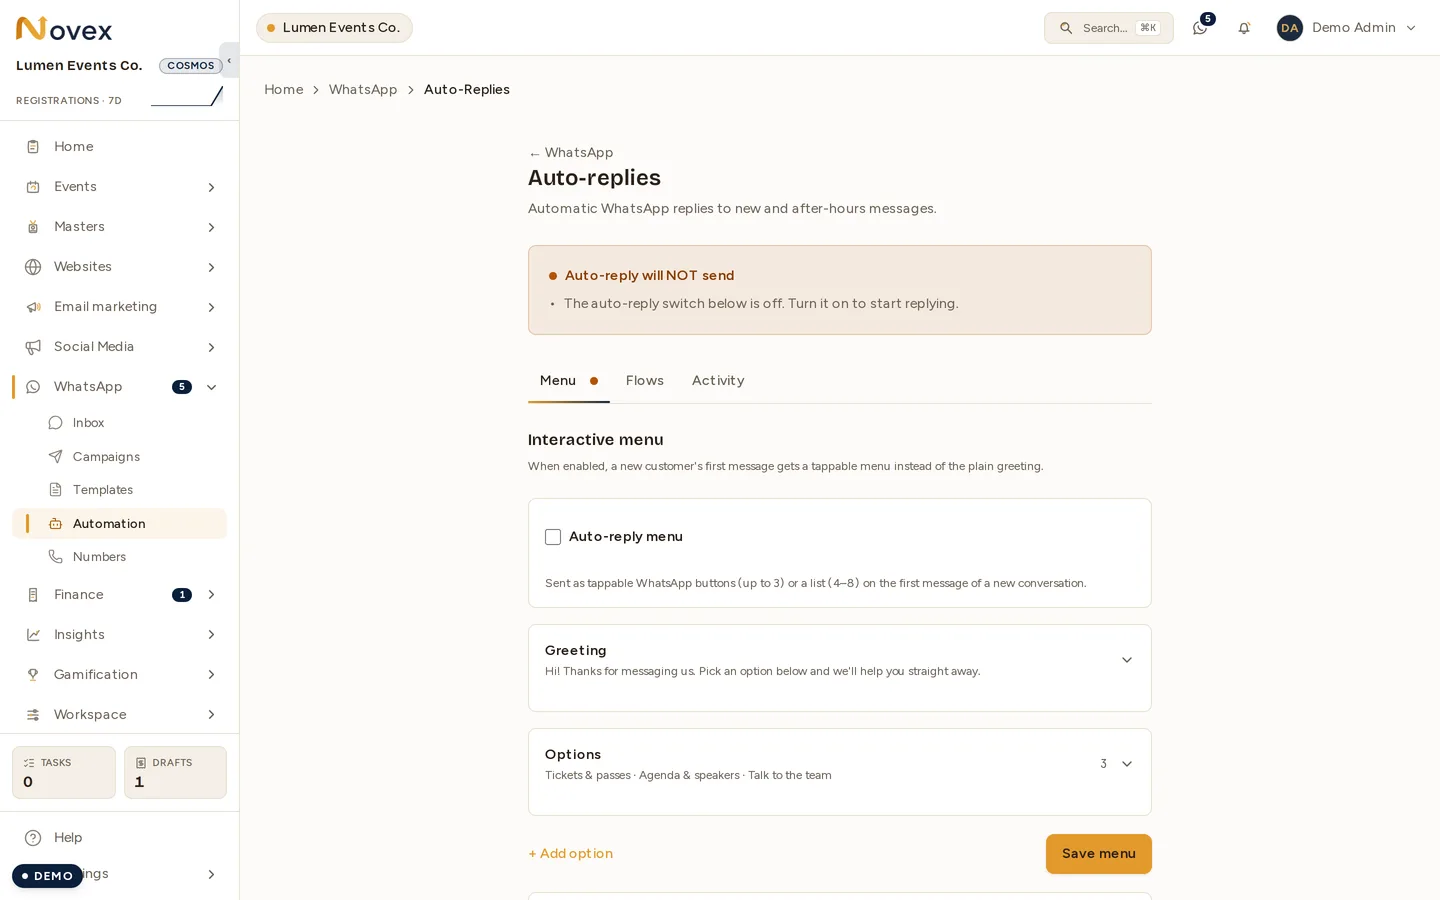Viewport: 1440px width, 900px height.
Task: Click the Insights chart icon
Action: [x=33, y=635]
